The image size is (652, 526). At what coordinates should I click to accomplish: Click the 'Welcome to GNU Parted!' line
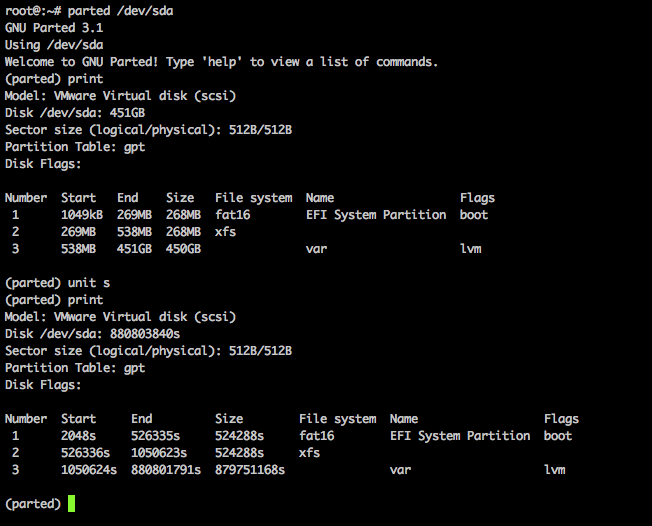click(222, 62)
